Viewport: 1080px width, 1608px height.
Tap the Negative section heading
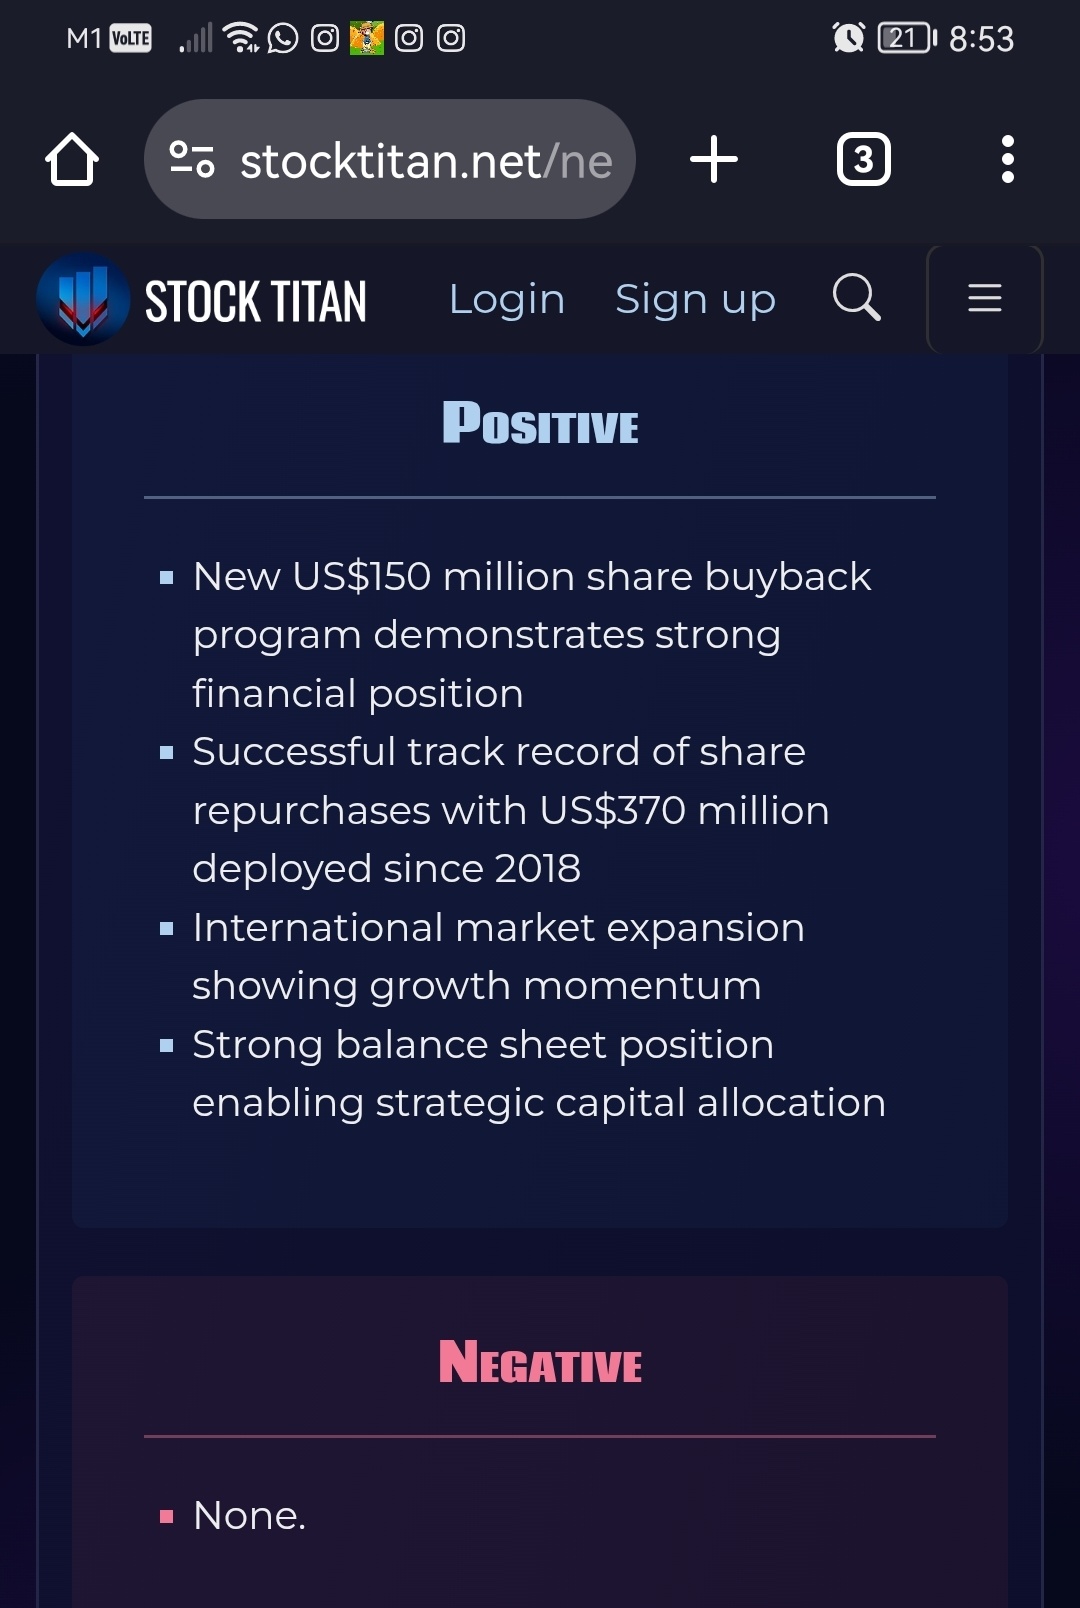pos(540,1363)
